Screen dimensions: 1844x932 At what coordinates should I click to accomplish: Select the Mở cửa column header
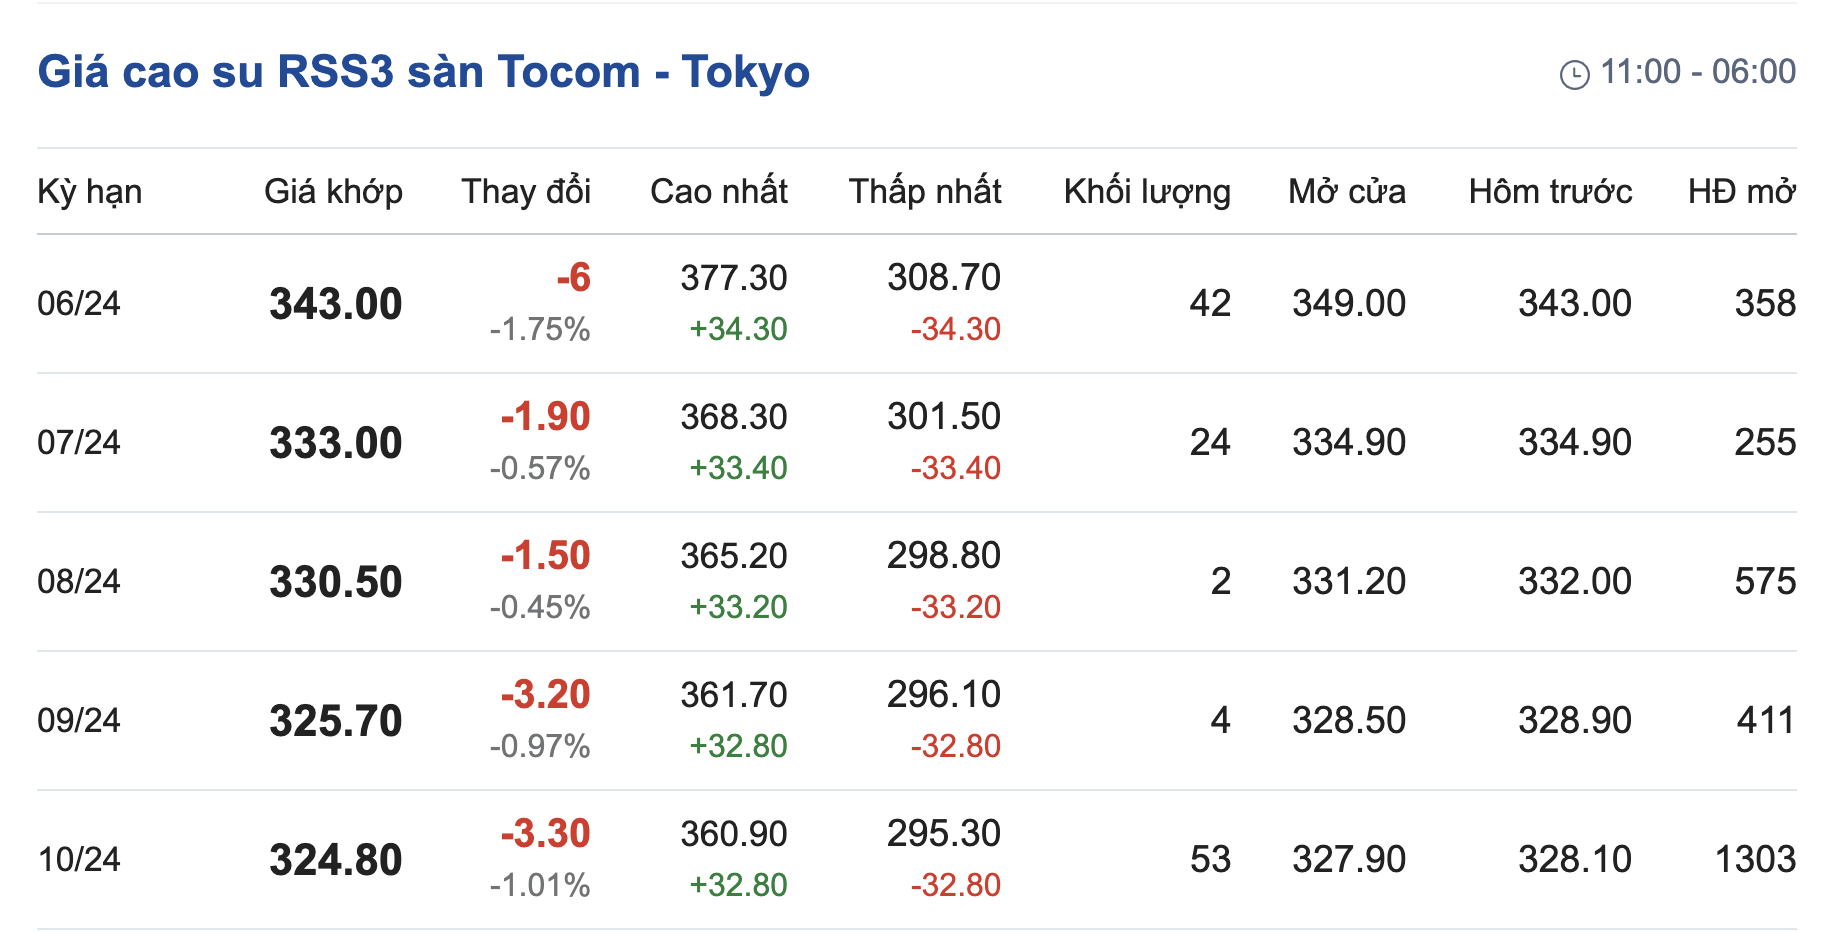[1347, 191]
